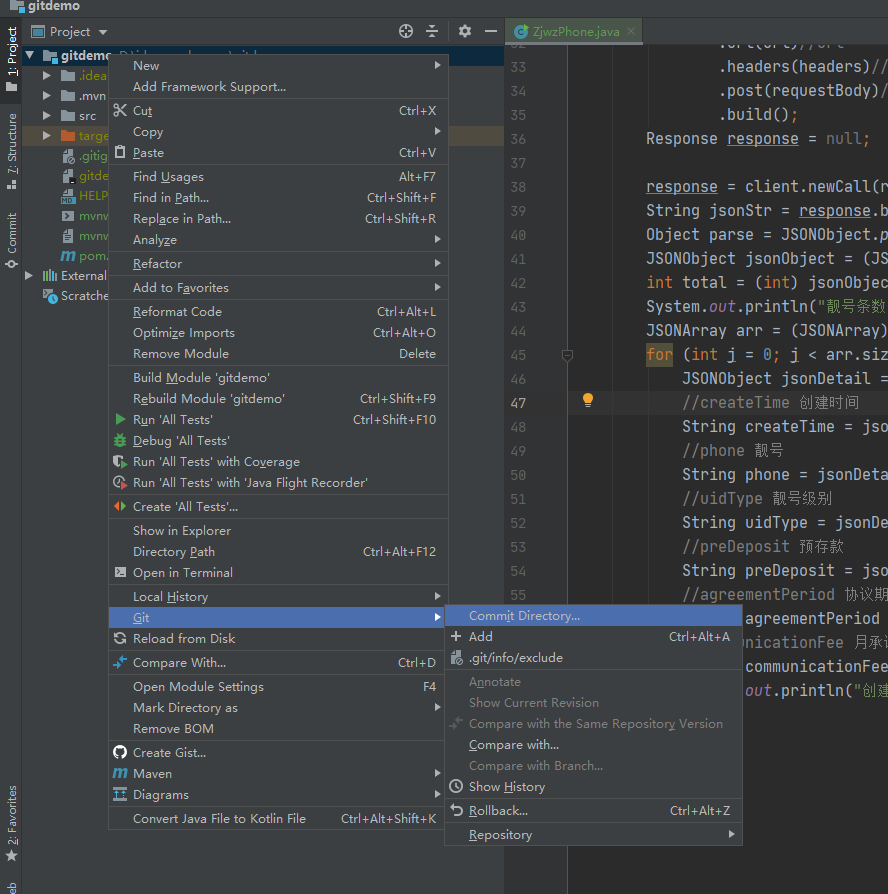Click the Maven menu icon
Image resolution: width=888 pixels, height=894 pixels.
[x=120, y=774]
